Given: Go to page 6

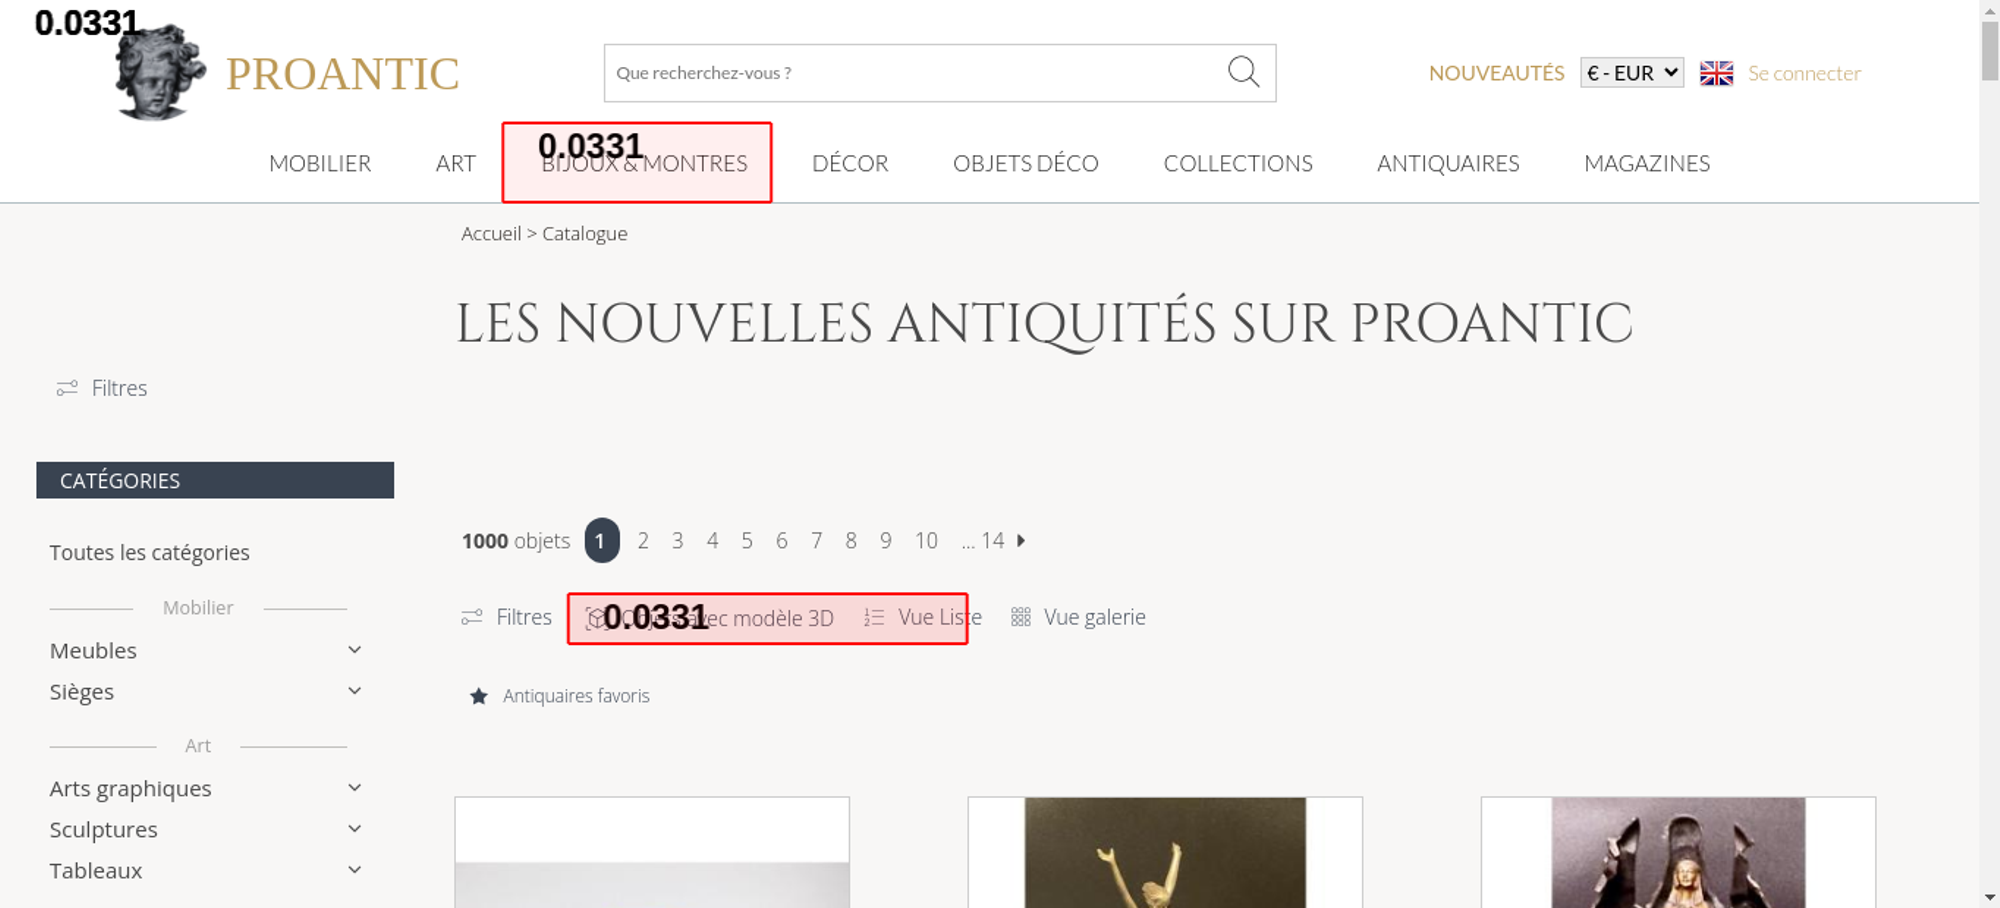Looking at the screenshot, I should point(782,541).
